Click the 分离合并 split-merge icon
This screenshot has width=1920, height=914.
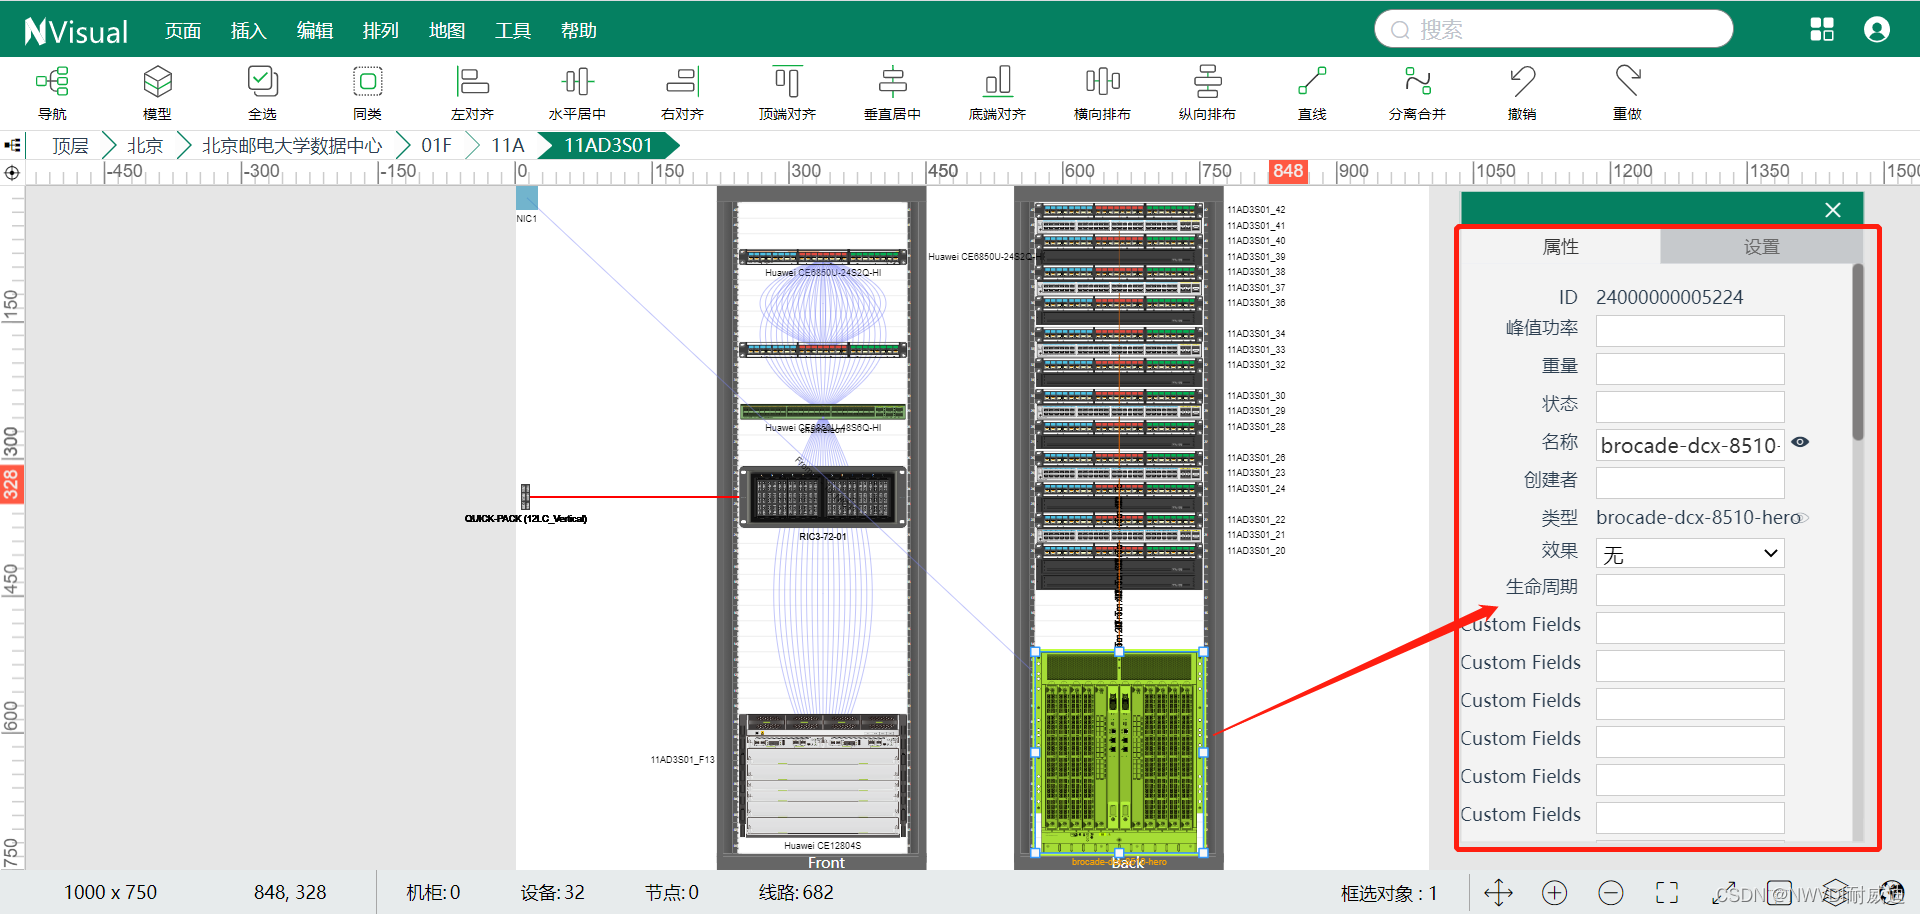[x=1417, y=92]
